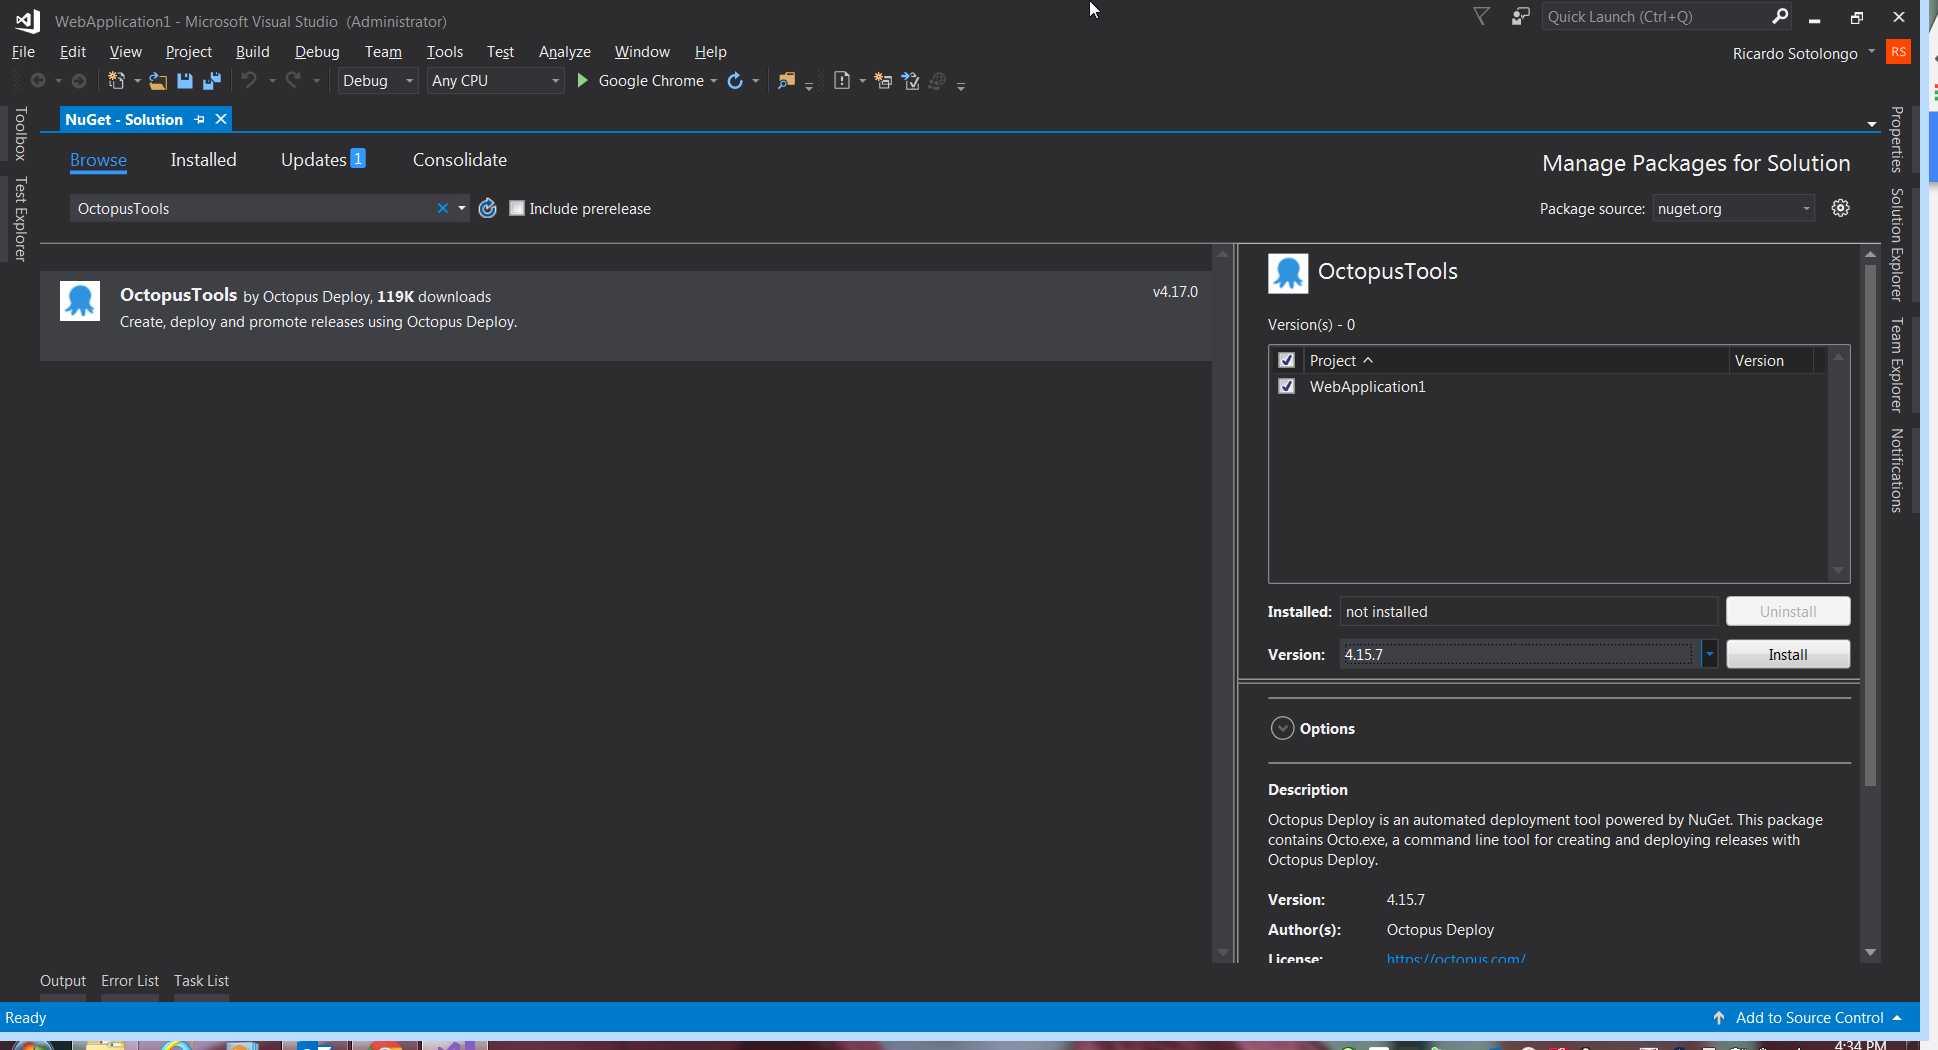Open the Output panel tab
The image size is (1938, 1050).
tap(63, 981)
